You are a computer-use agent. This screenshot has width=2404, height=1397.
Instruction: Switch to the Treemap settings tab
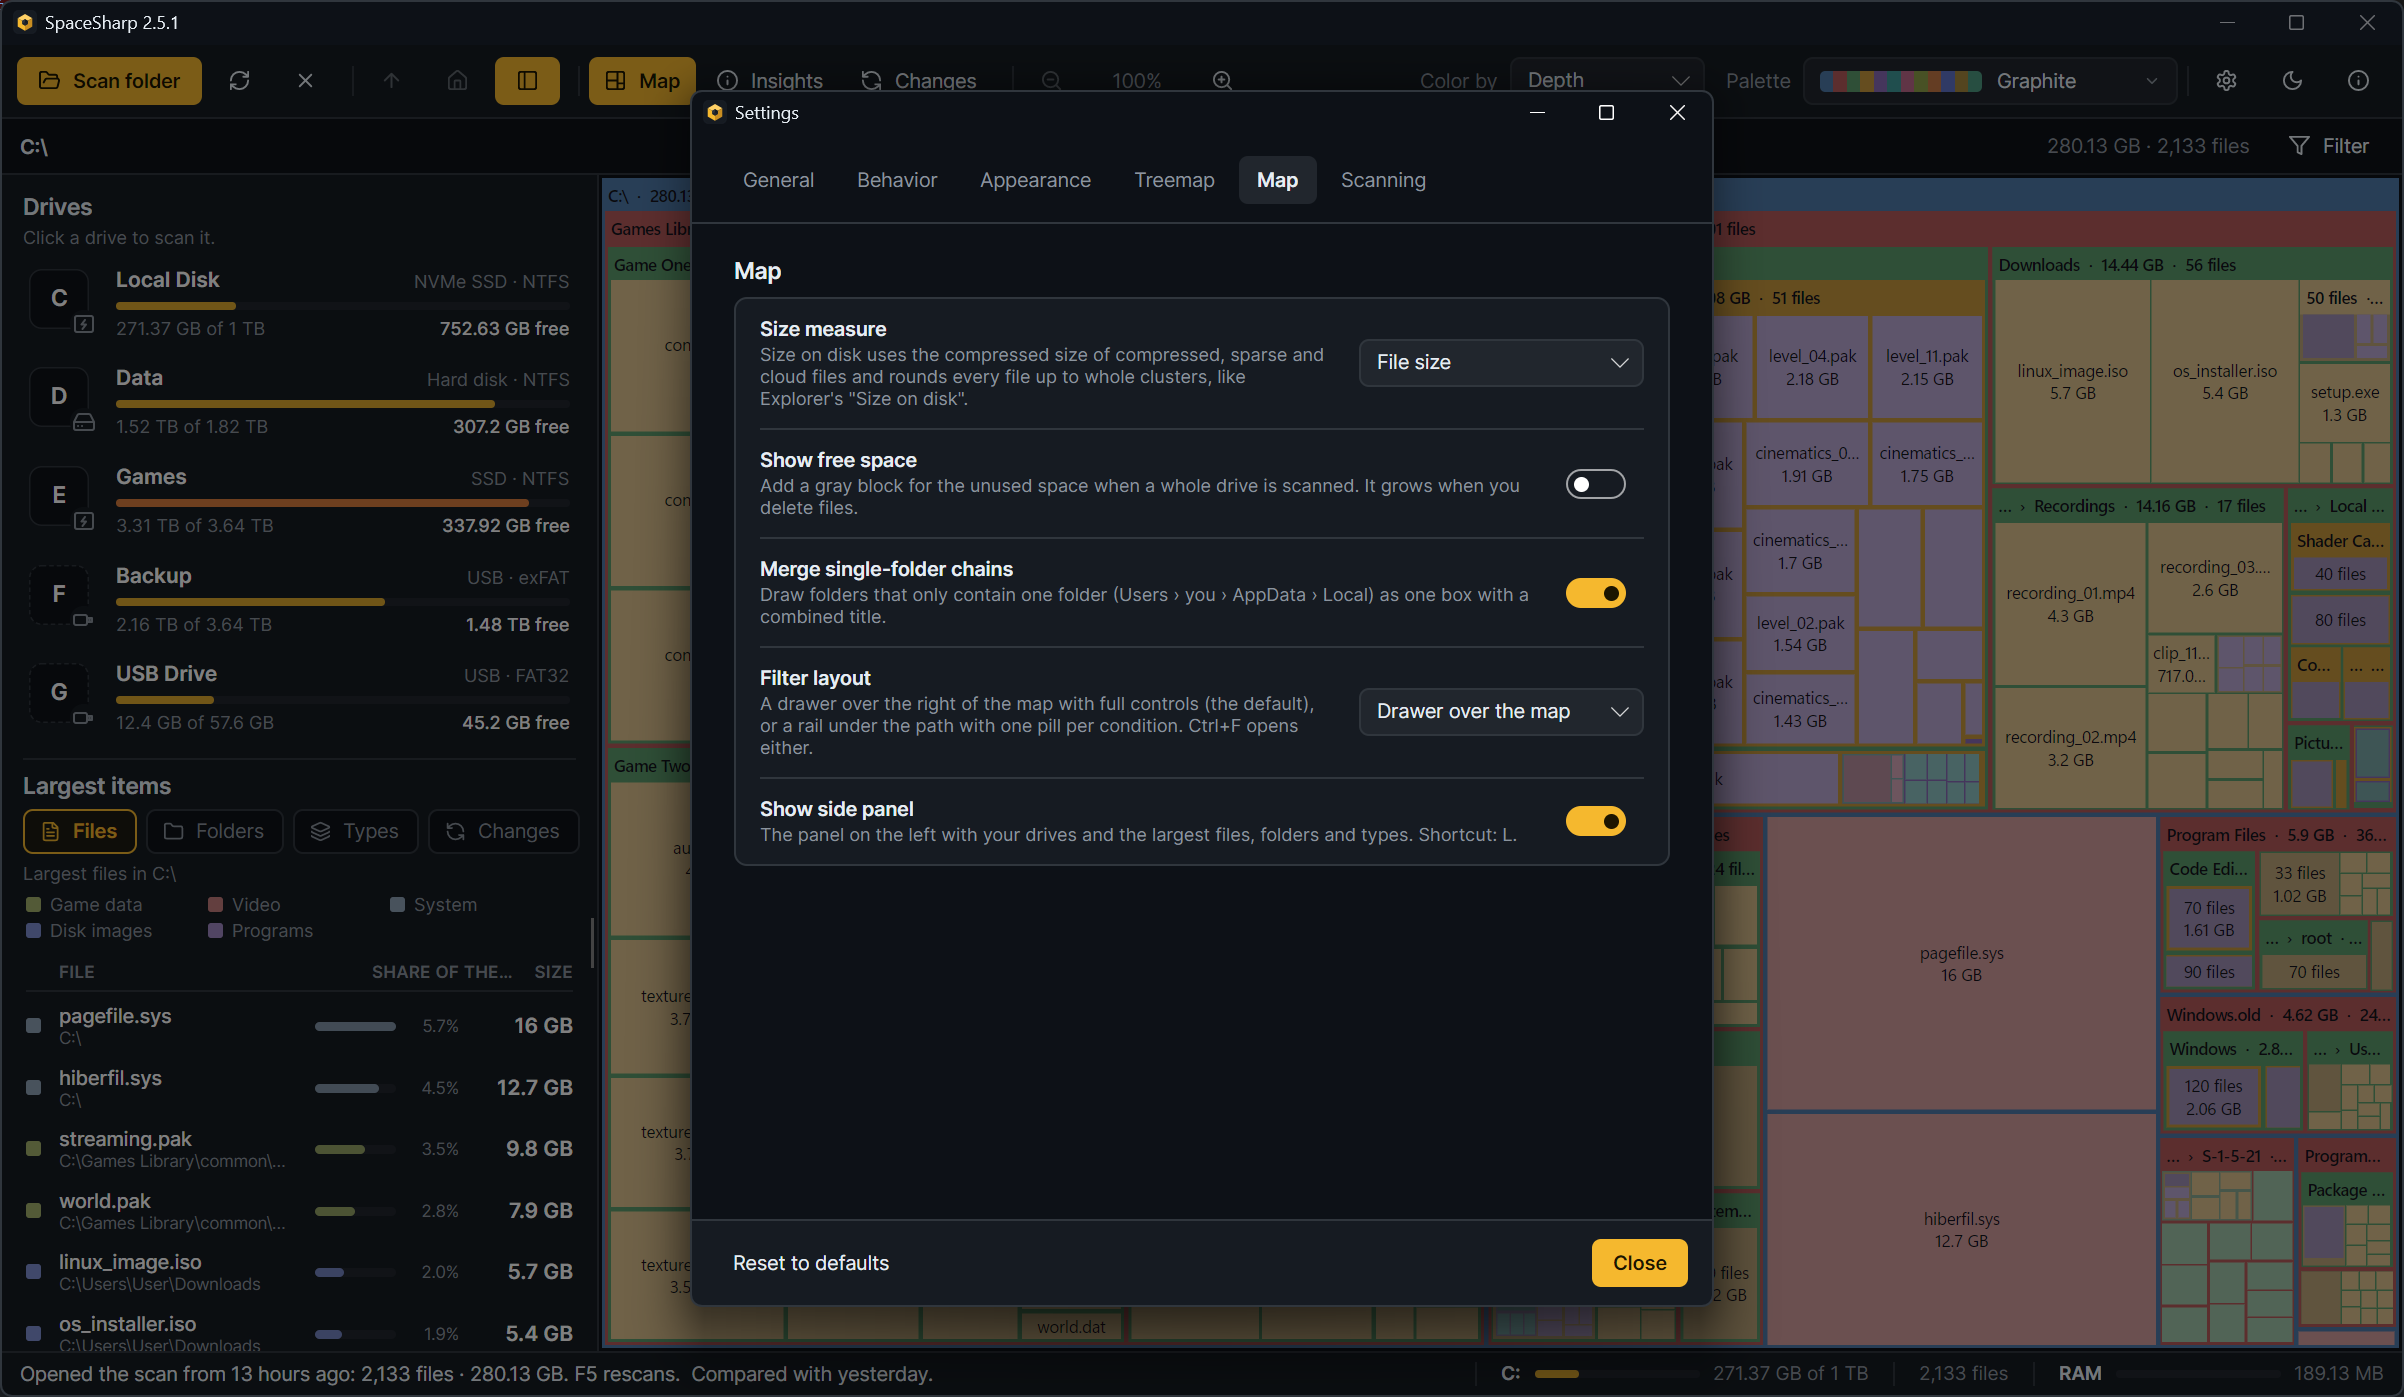pos(1174,181)
